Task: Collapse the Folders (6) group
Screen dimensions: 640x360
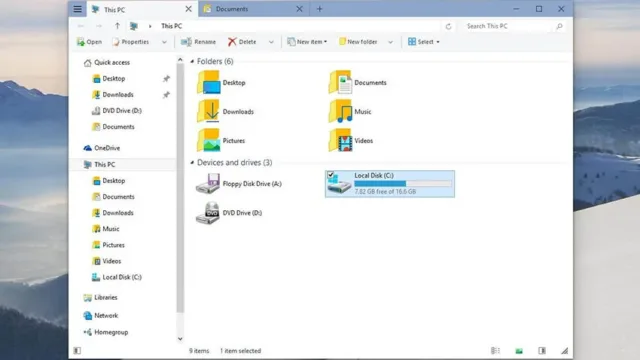Action: [x=192, y=62]
